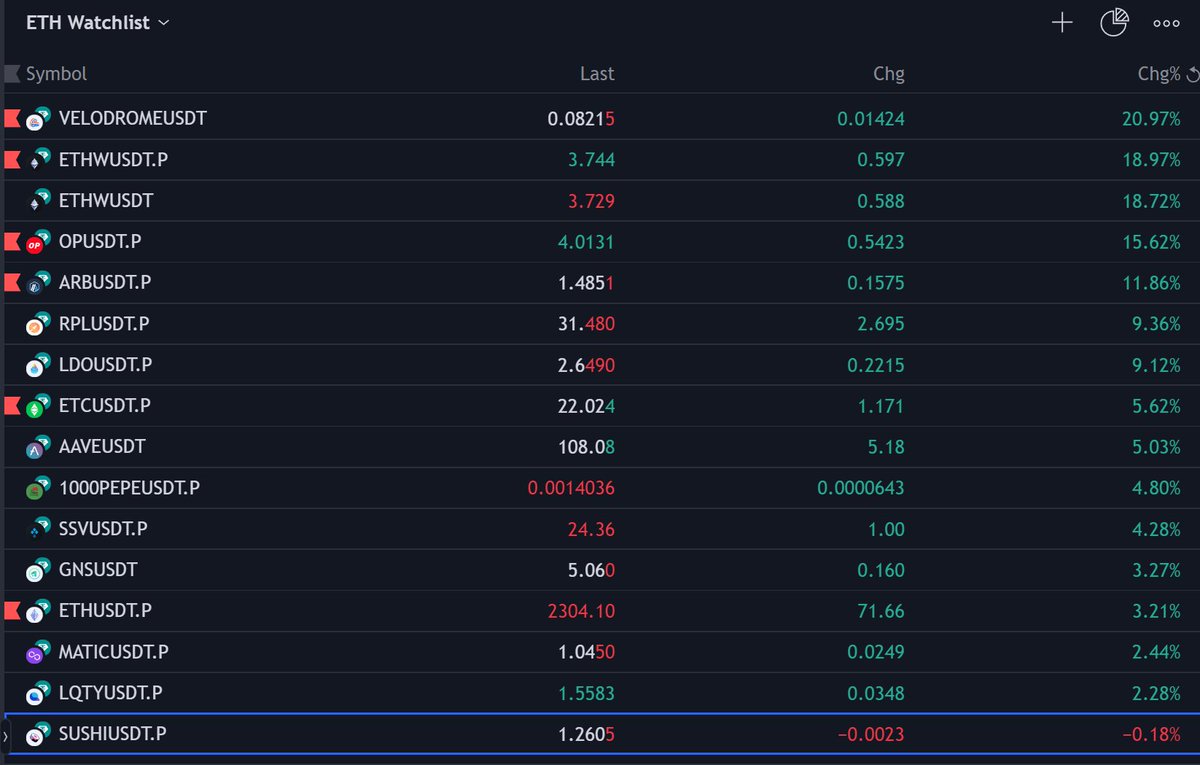The width and height of the screenshot is (1200, 765).
Task: Toggle the red flag on OPUSDT.P
Action: [12, 241]
